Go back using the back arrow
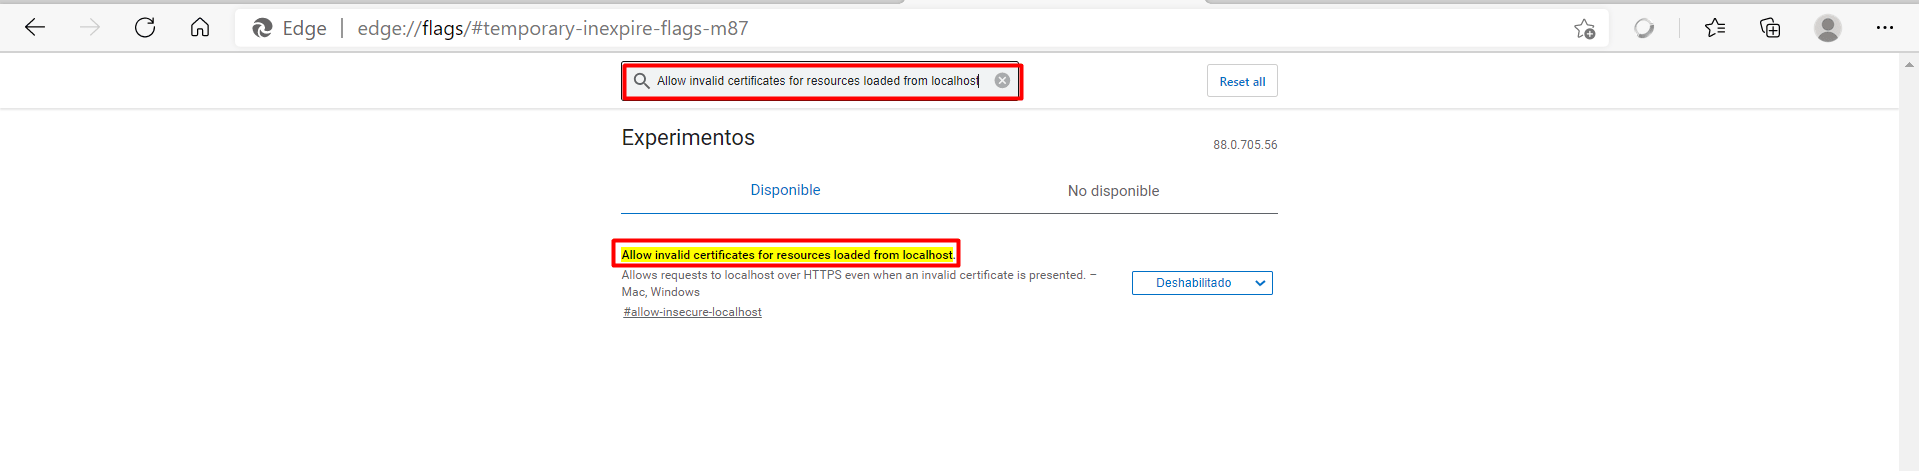This screenshot has height=471, width=1919. (35, 28)
